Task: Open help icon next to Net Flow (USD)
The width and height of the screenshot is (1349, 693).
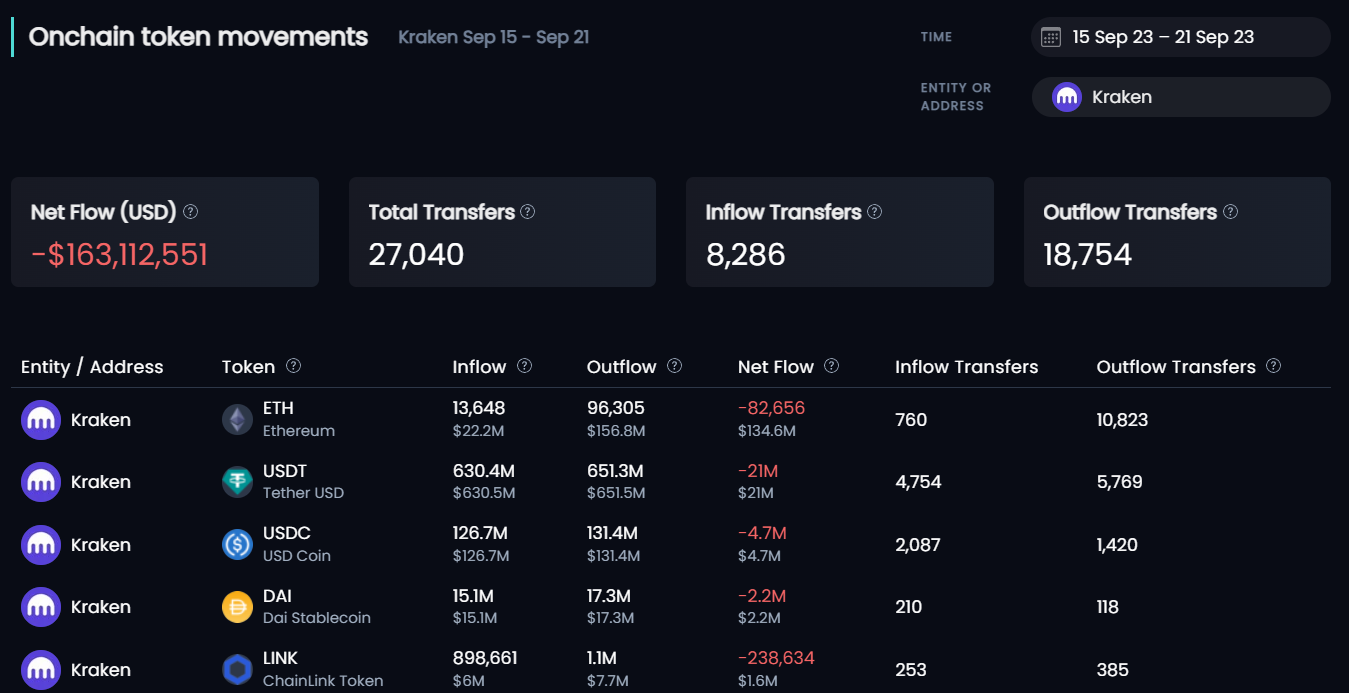Action: pos(191,212)
